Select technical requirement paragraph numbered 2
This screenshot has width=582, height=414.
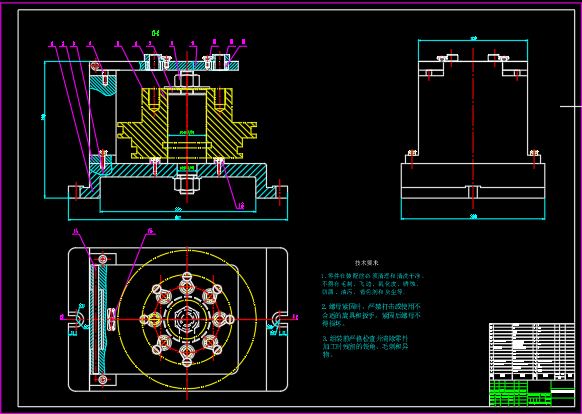(x=371, y=315)
